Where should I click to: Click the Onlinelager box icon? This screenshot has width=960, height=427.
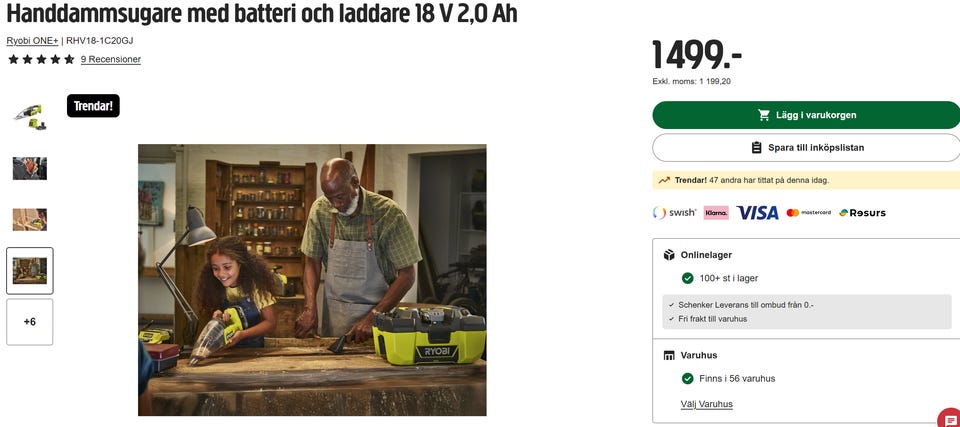pos(669,255)
